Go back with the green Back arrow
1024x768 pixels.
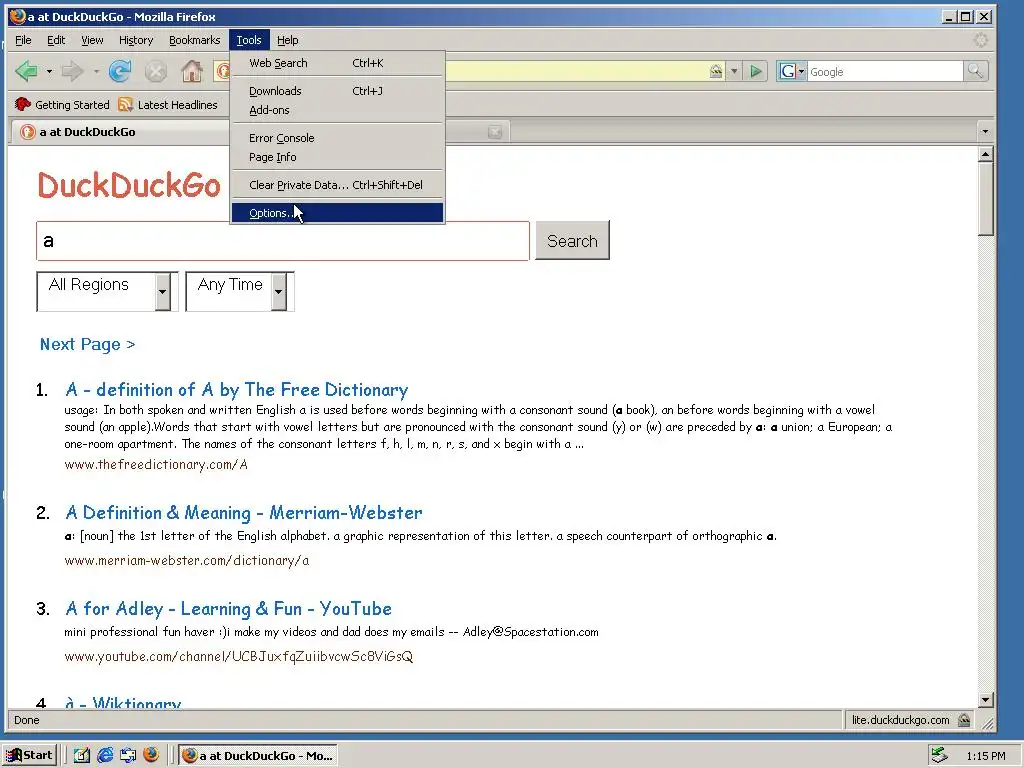pos(27,71)
